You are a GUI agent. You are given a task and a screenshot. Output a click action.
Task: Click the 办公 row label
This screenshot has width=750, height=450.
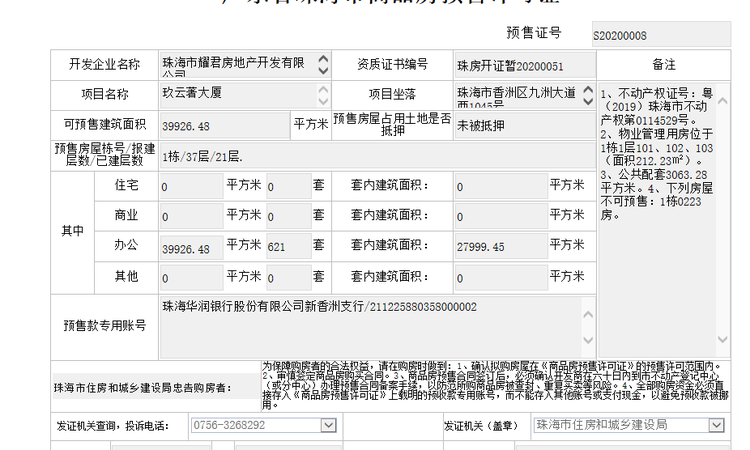(x=126, y=245)
